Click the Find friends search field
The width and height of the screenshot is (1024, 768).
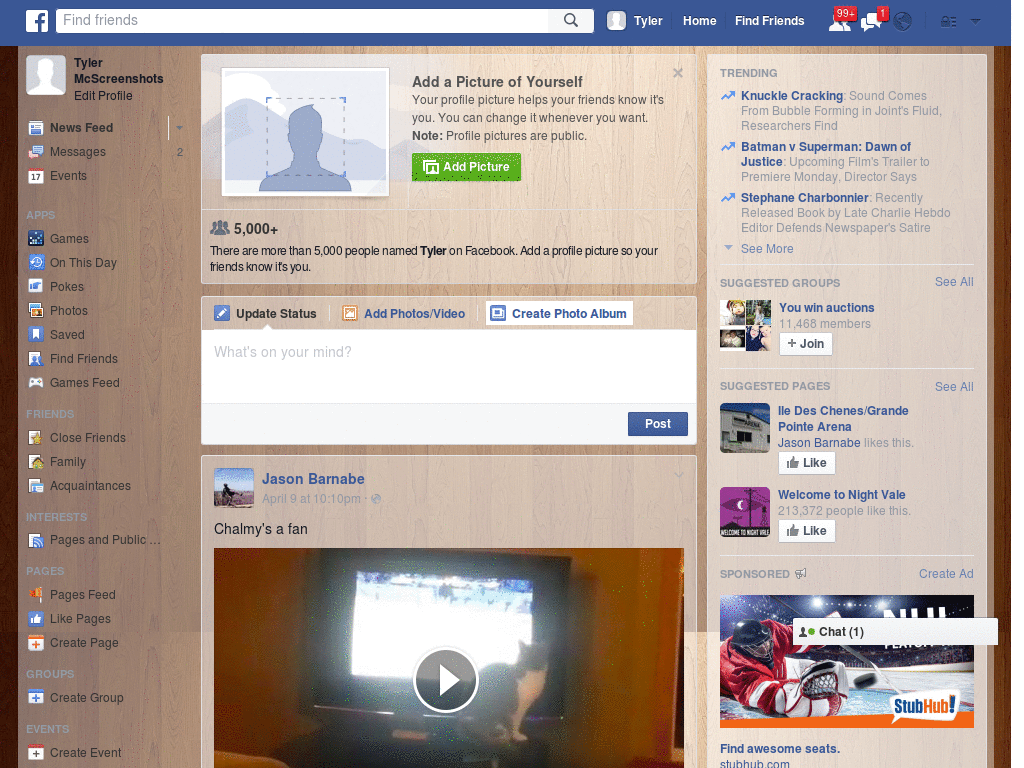(x=304, y=20)
